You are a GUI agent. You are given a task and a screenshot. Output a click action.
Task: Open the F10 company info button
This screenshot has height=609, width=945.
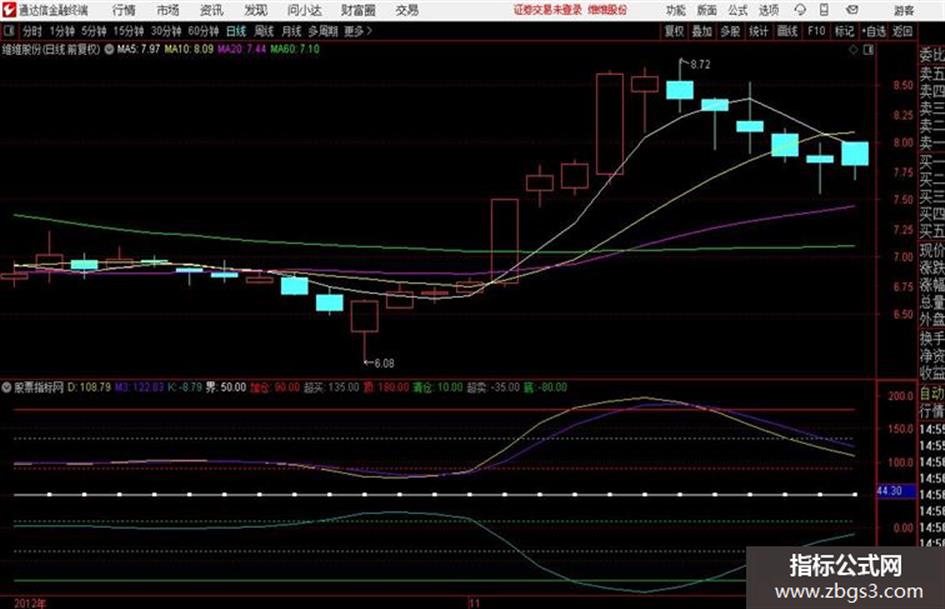pyautogui.click(x=816, y=31)
